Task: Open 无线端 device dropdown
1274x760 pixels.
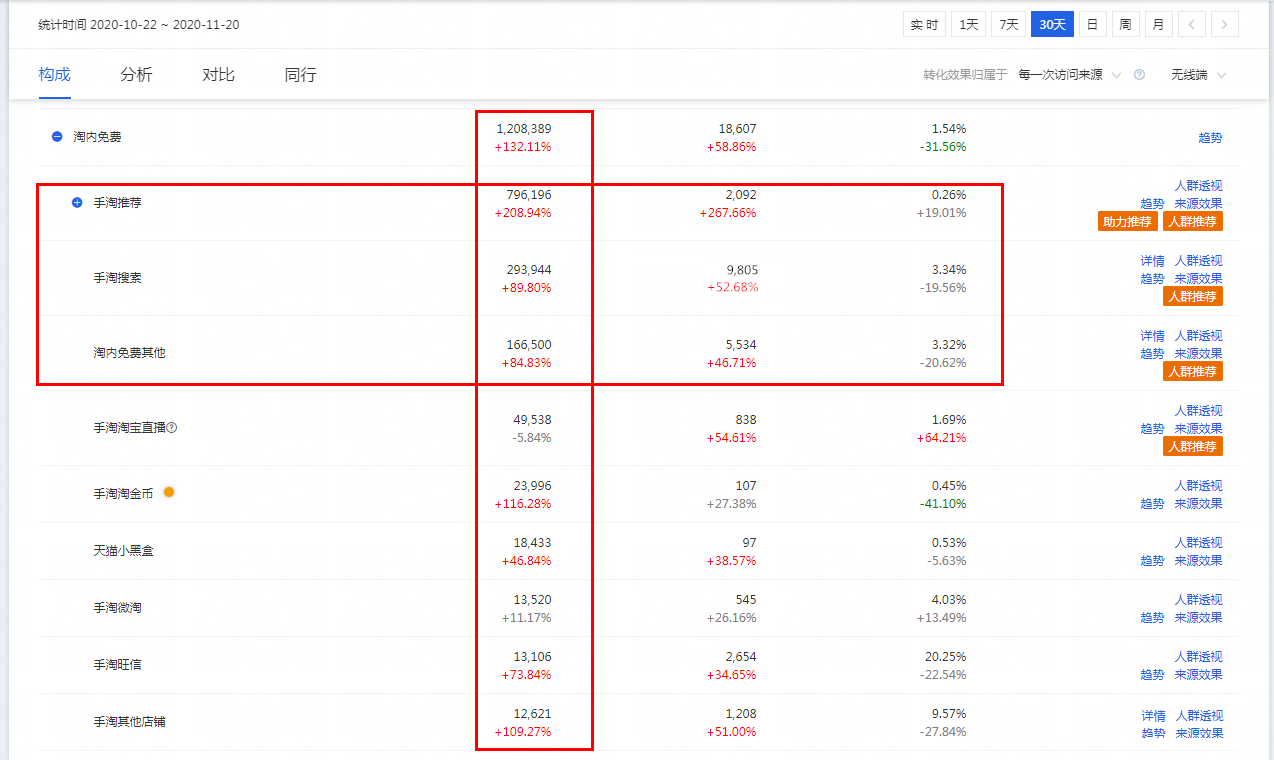Action: [1198, 75]
